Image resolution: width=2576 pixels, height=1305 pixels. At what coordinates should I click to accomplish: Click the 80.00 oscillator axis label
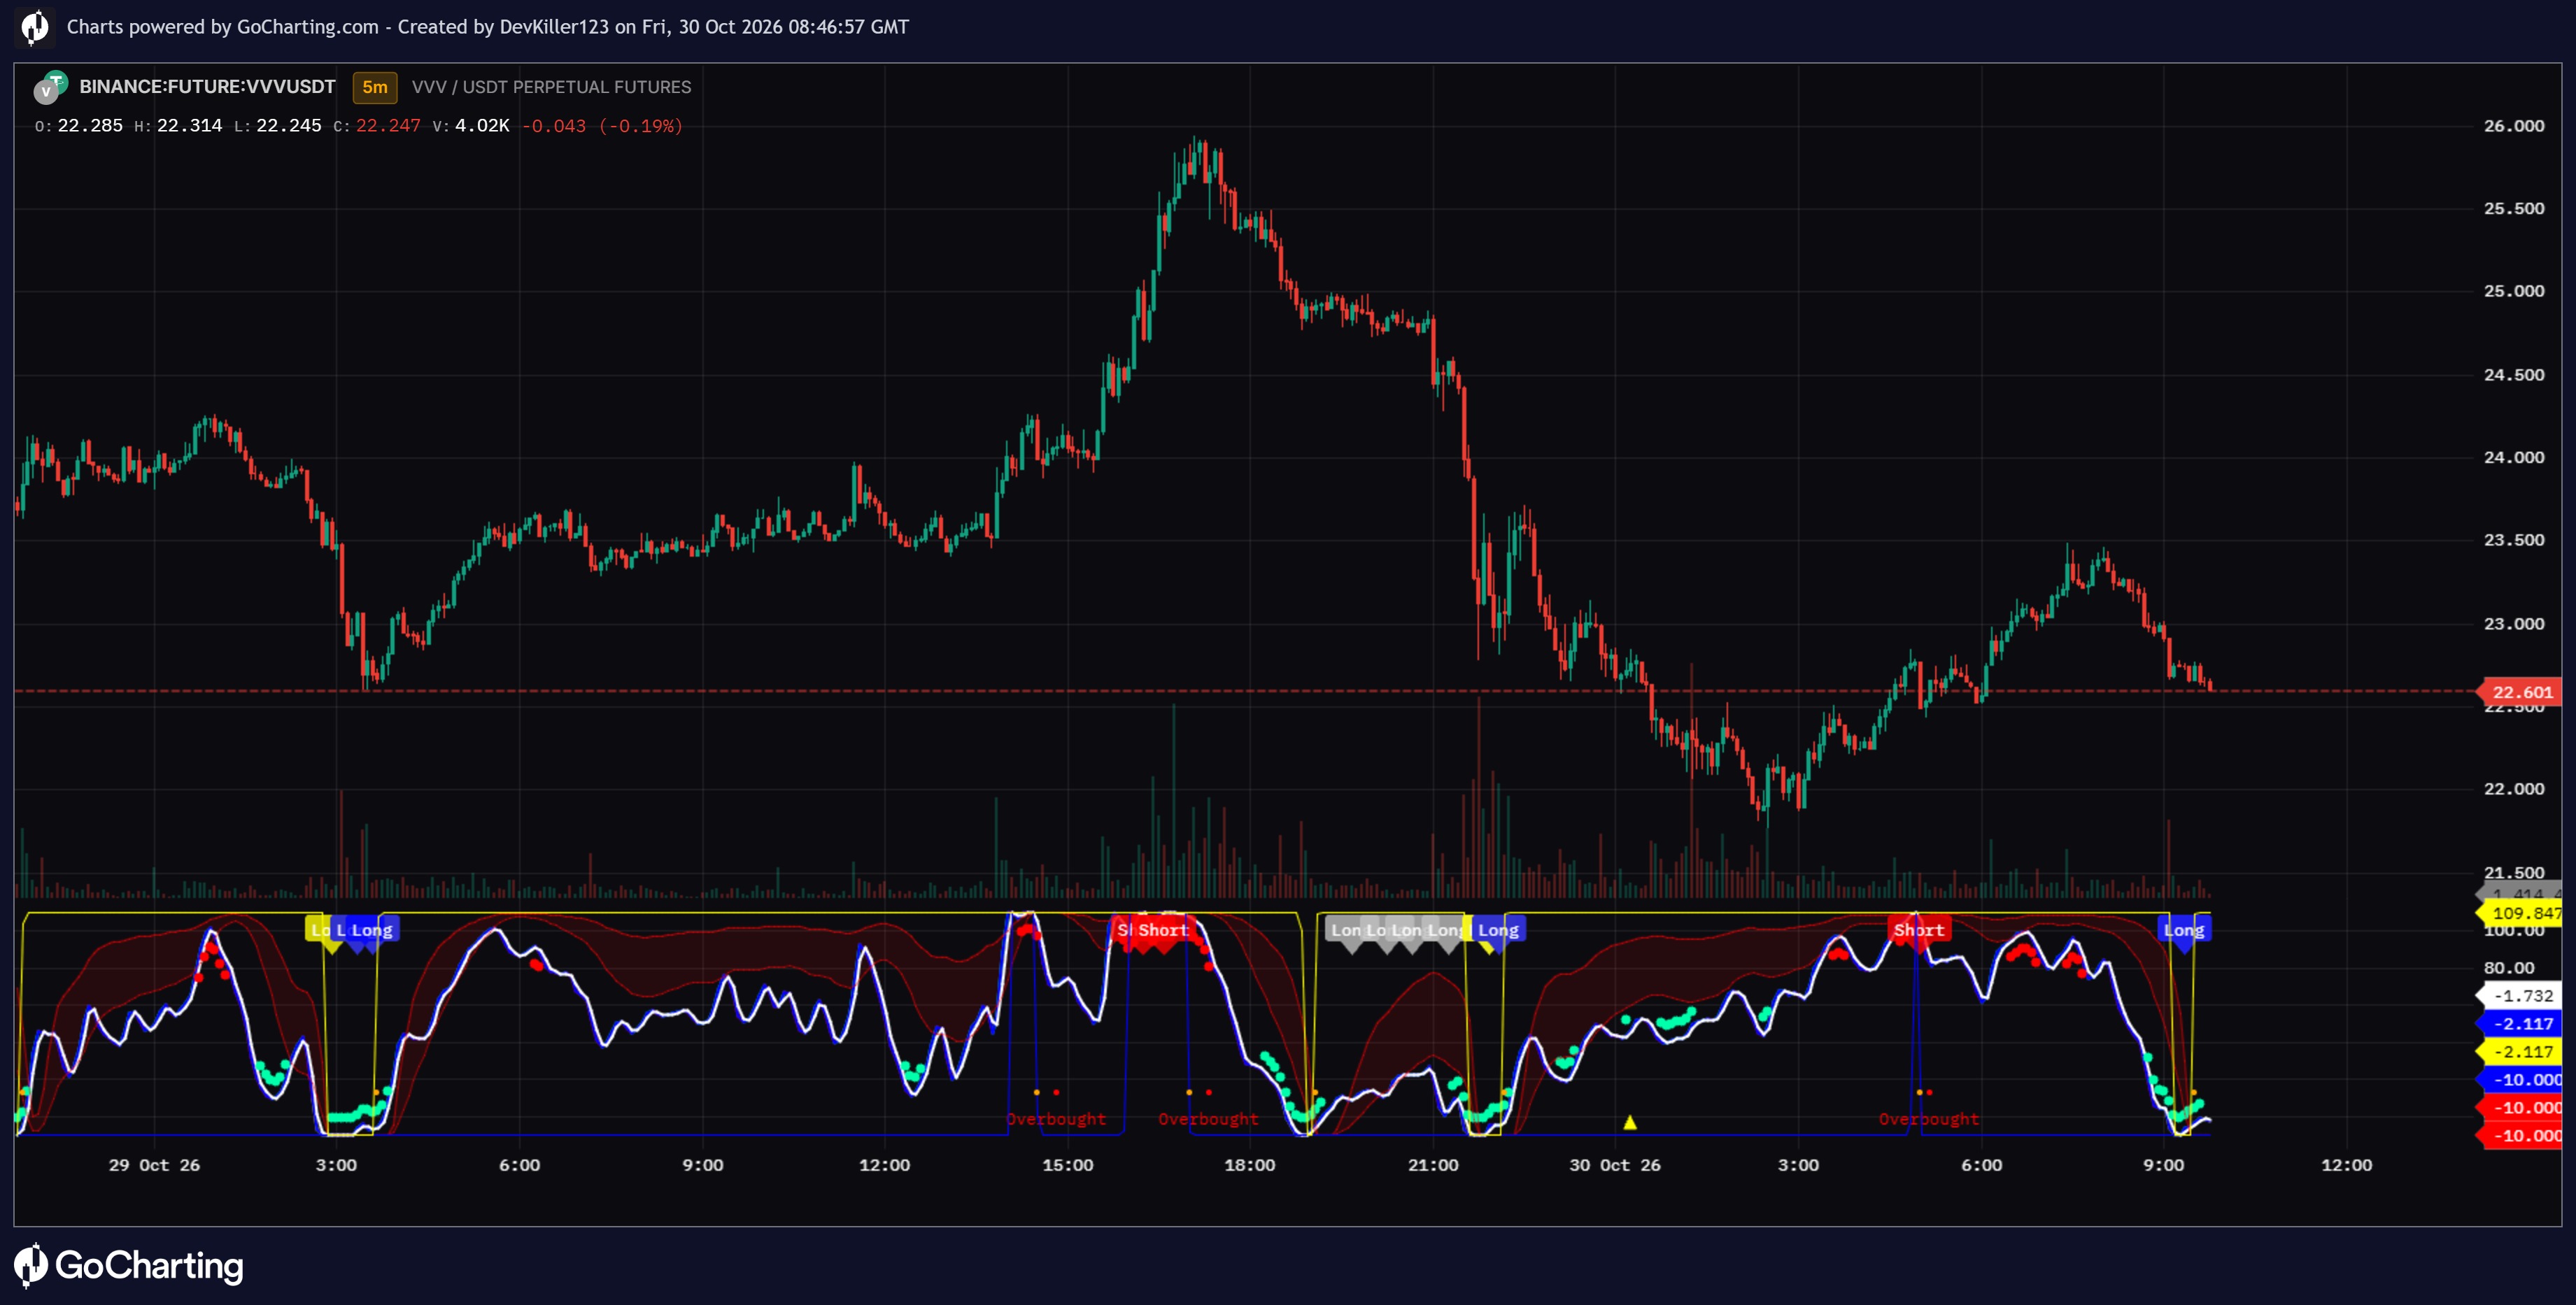[2509, 968]
